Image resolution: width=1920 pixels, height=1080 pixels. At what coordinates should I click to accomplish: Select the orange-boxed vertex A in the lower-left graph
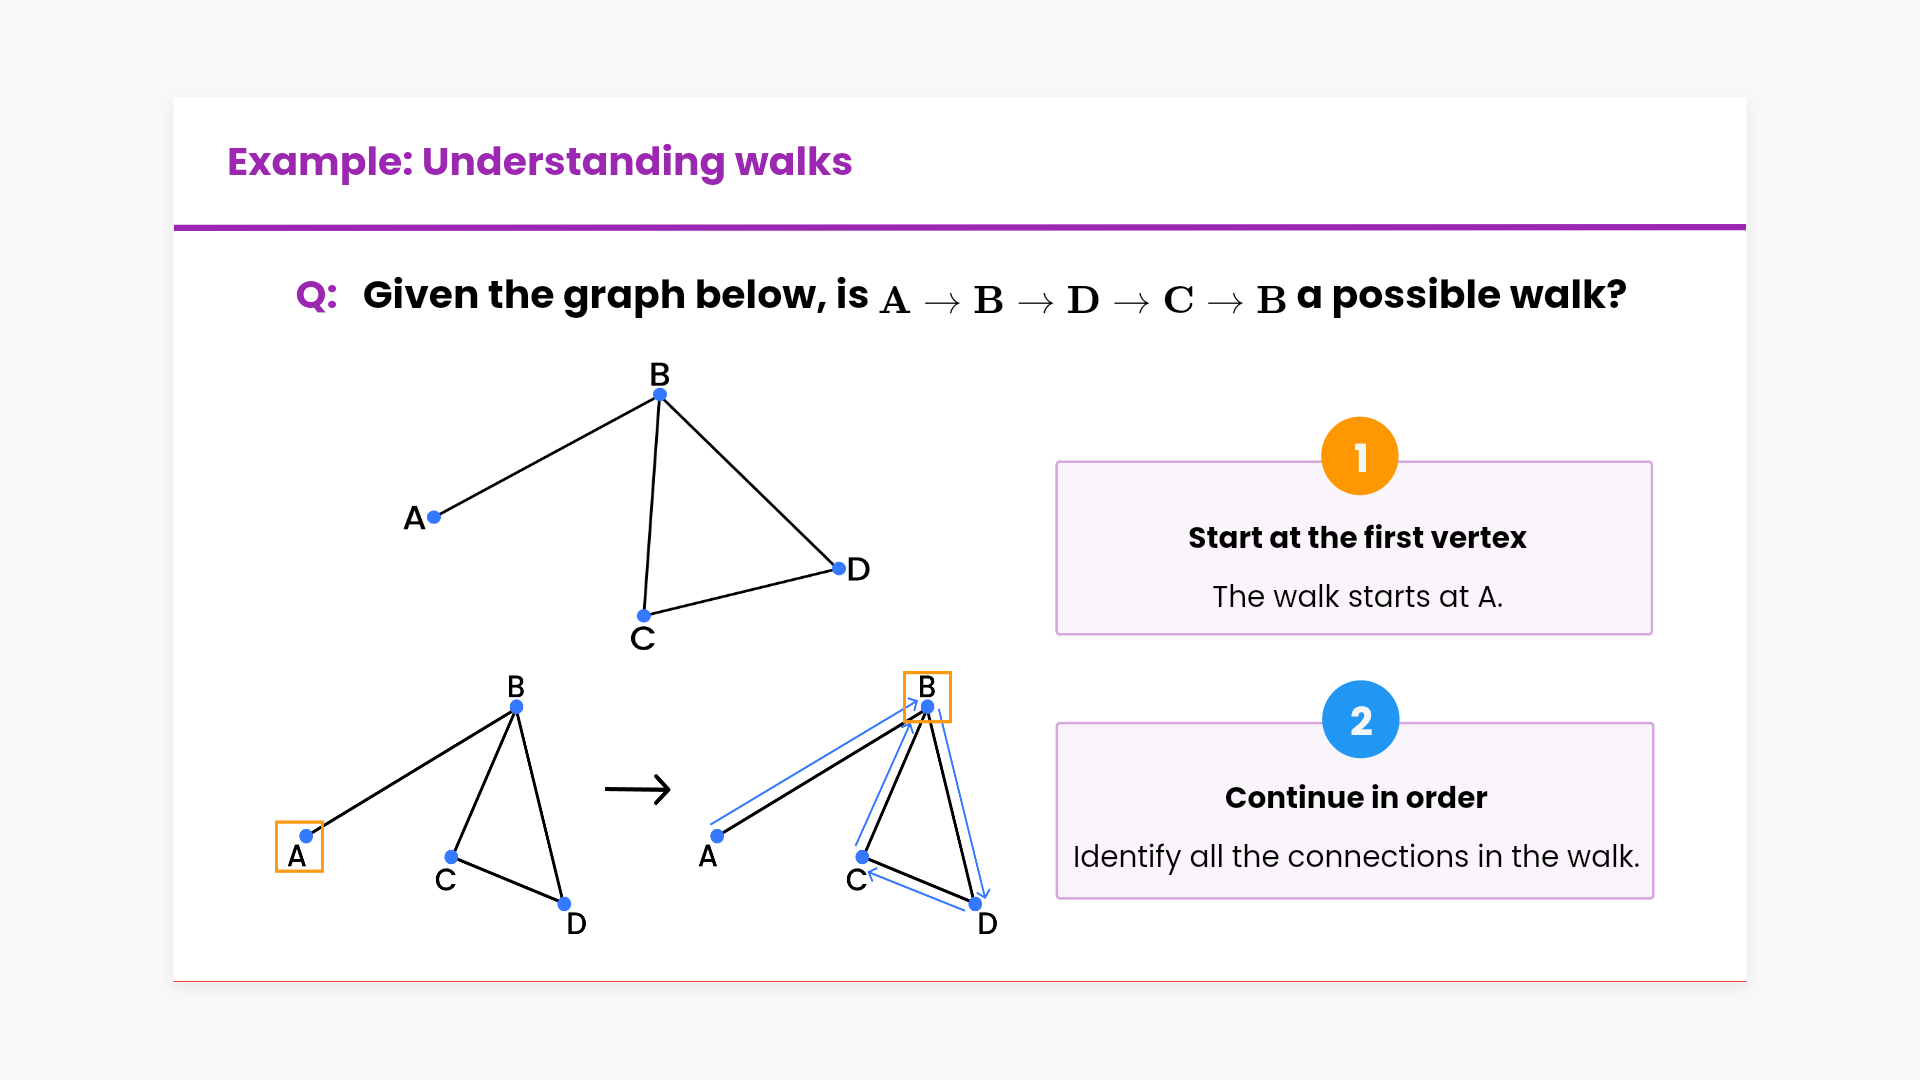point(299,847)
